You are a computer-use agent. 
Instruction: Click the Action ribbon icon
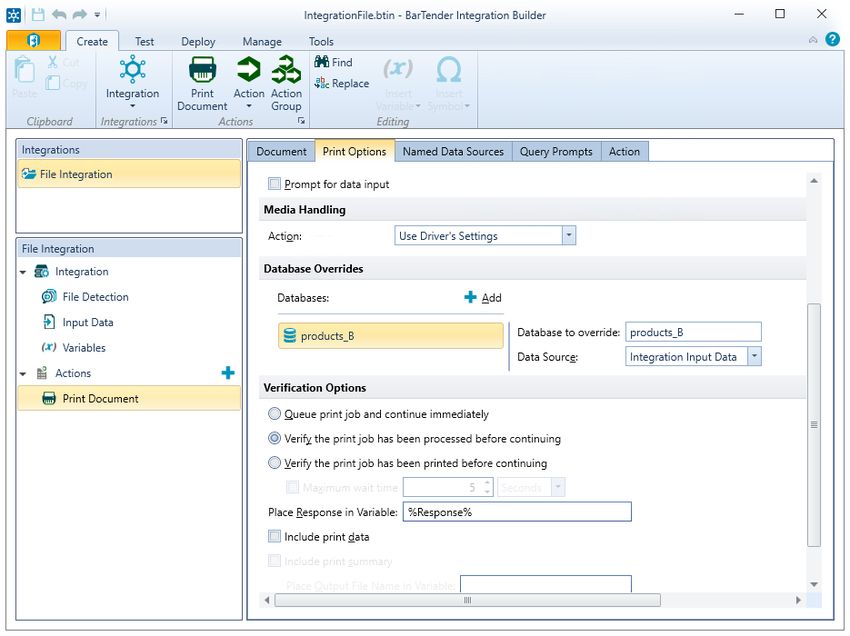(249, 69)
